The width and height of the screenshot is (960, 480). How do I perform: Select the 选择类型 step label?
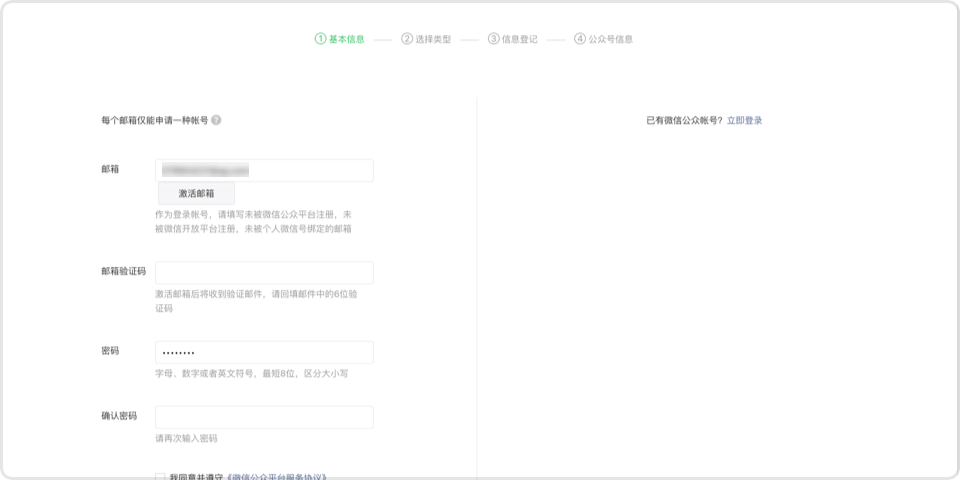[x=433, y=39]
